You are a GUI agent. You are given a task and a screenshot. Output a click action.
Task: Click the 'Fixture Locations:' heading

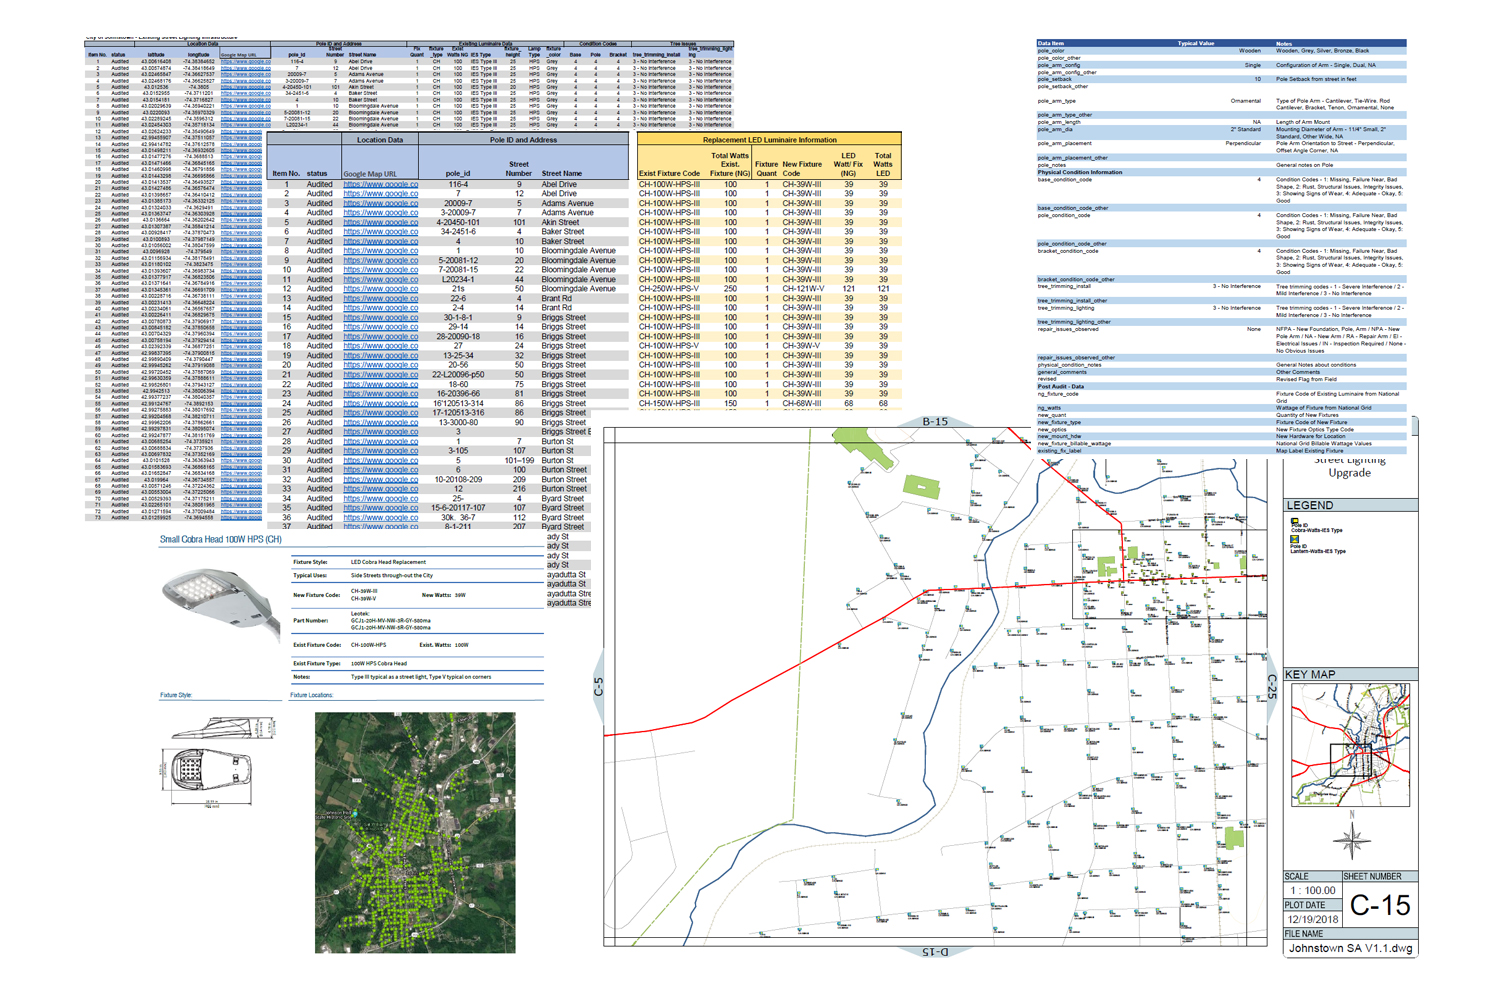point(311,695)
